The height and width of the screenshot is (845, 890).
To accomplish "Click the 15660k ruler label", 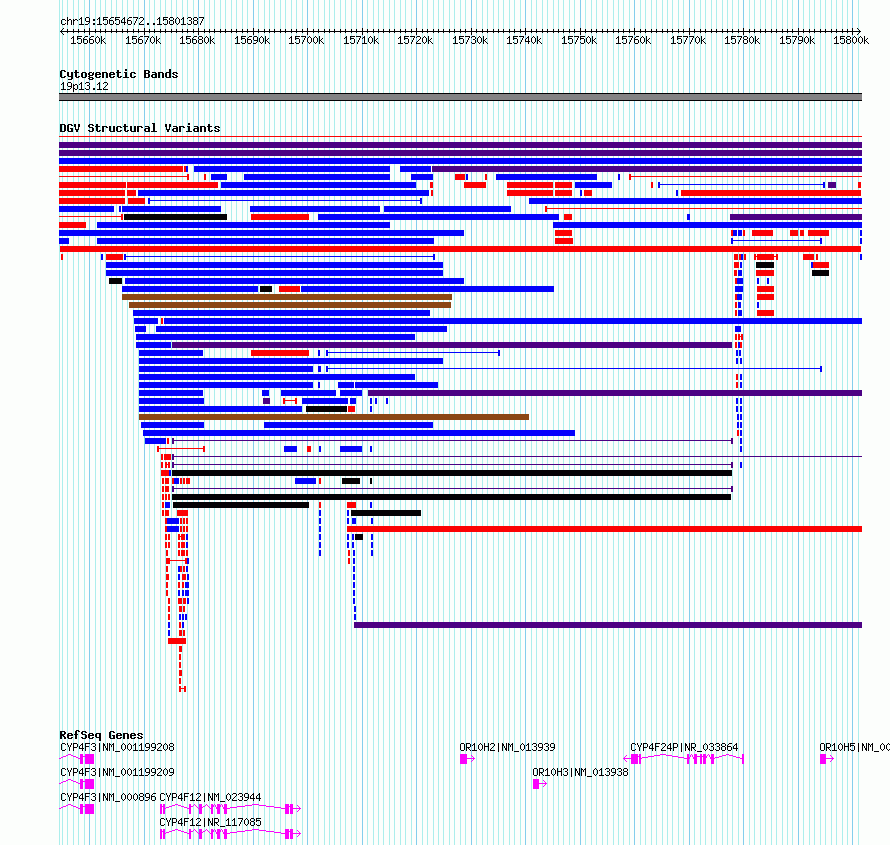I will click(88, 40).
